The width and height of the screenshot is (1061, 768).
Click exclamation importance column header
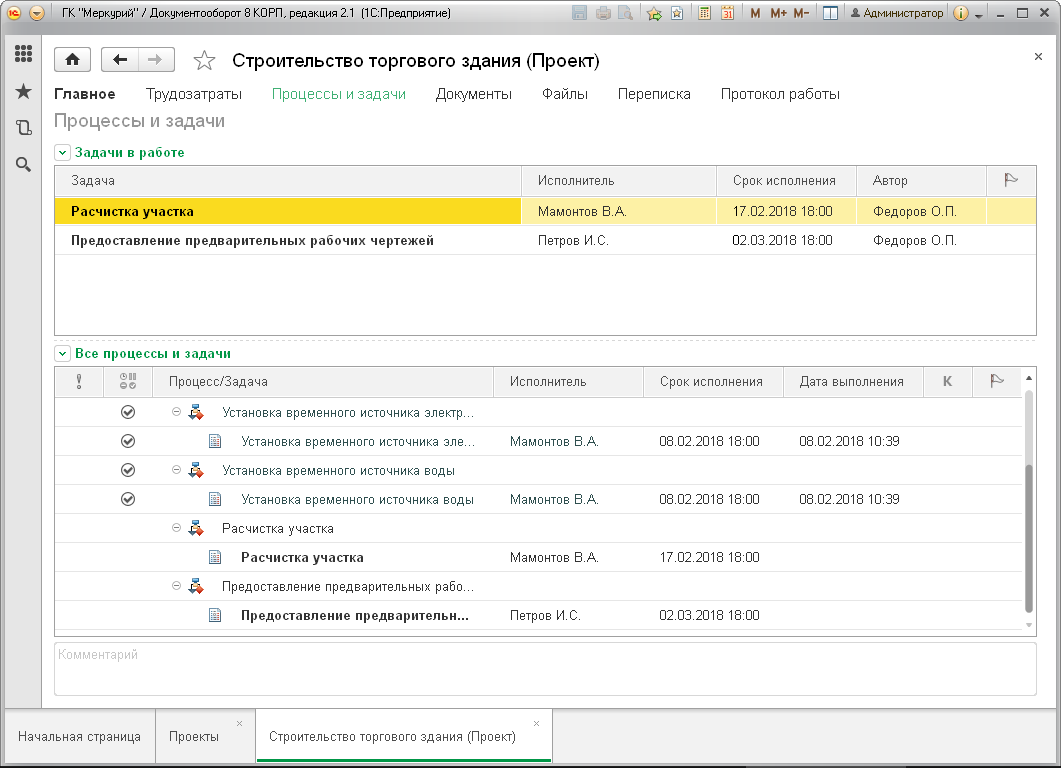point(79,382)
